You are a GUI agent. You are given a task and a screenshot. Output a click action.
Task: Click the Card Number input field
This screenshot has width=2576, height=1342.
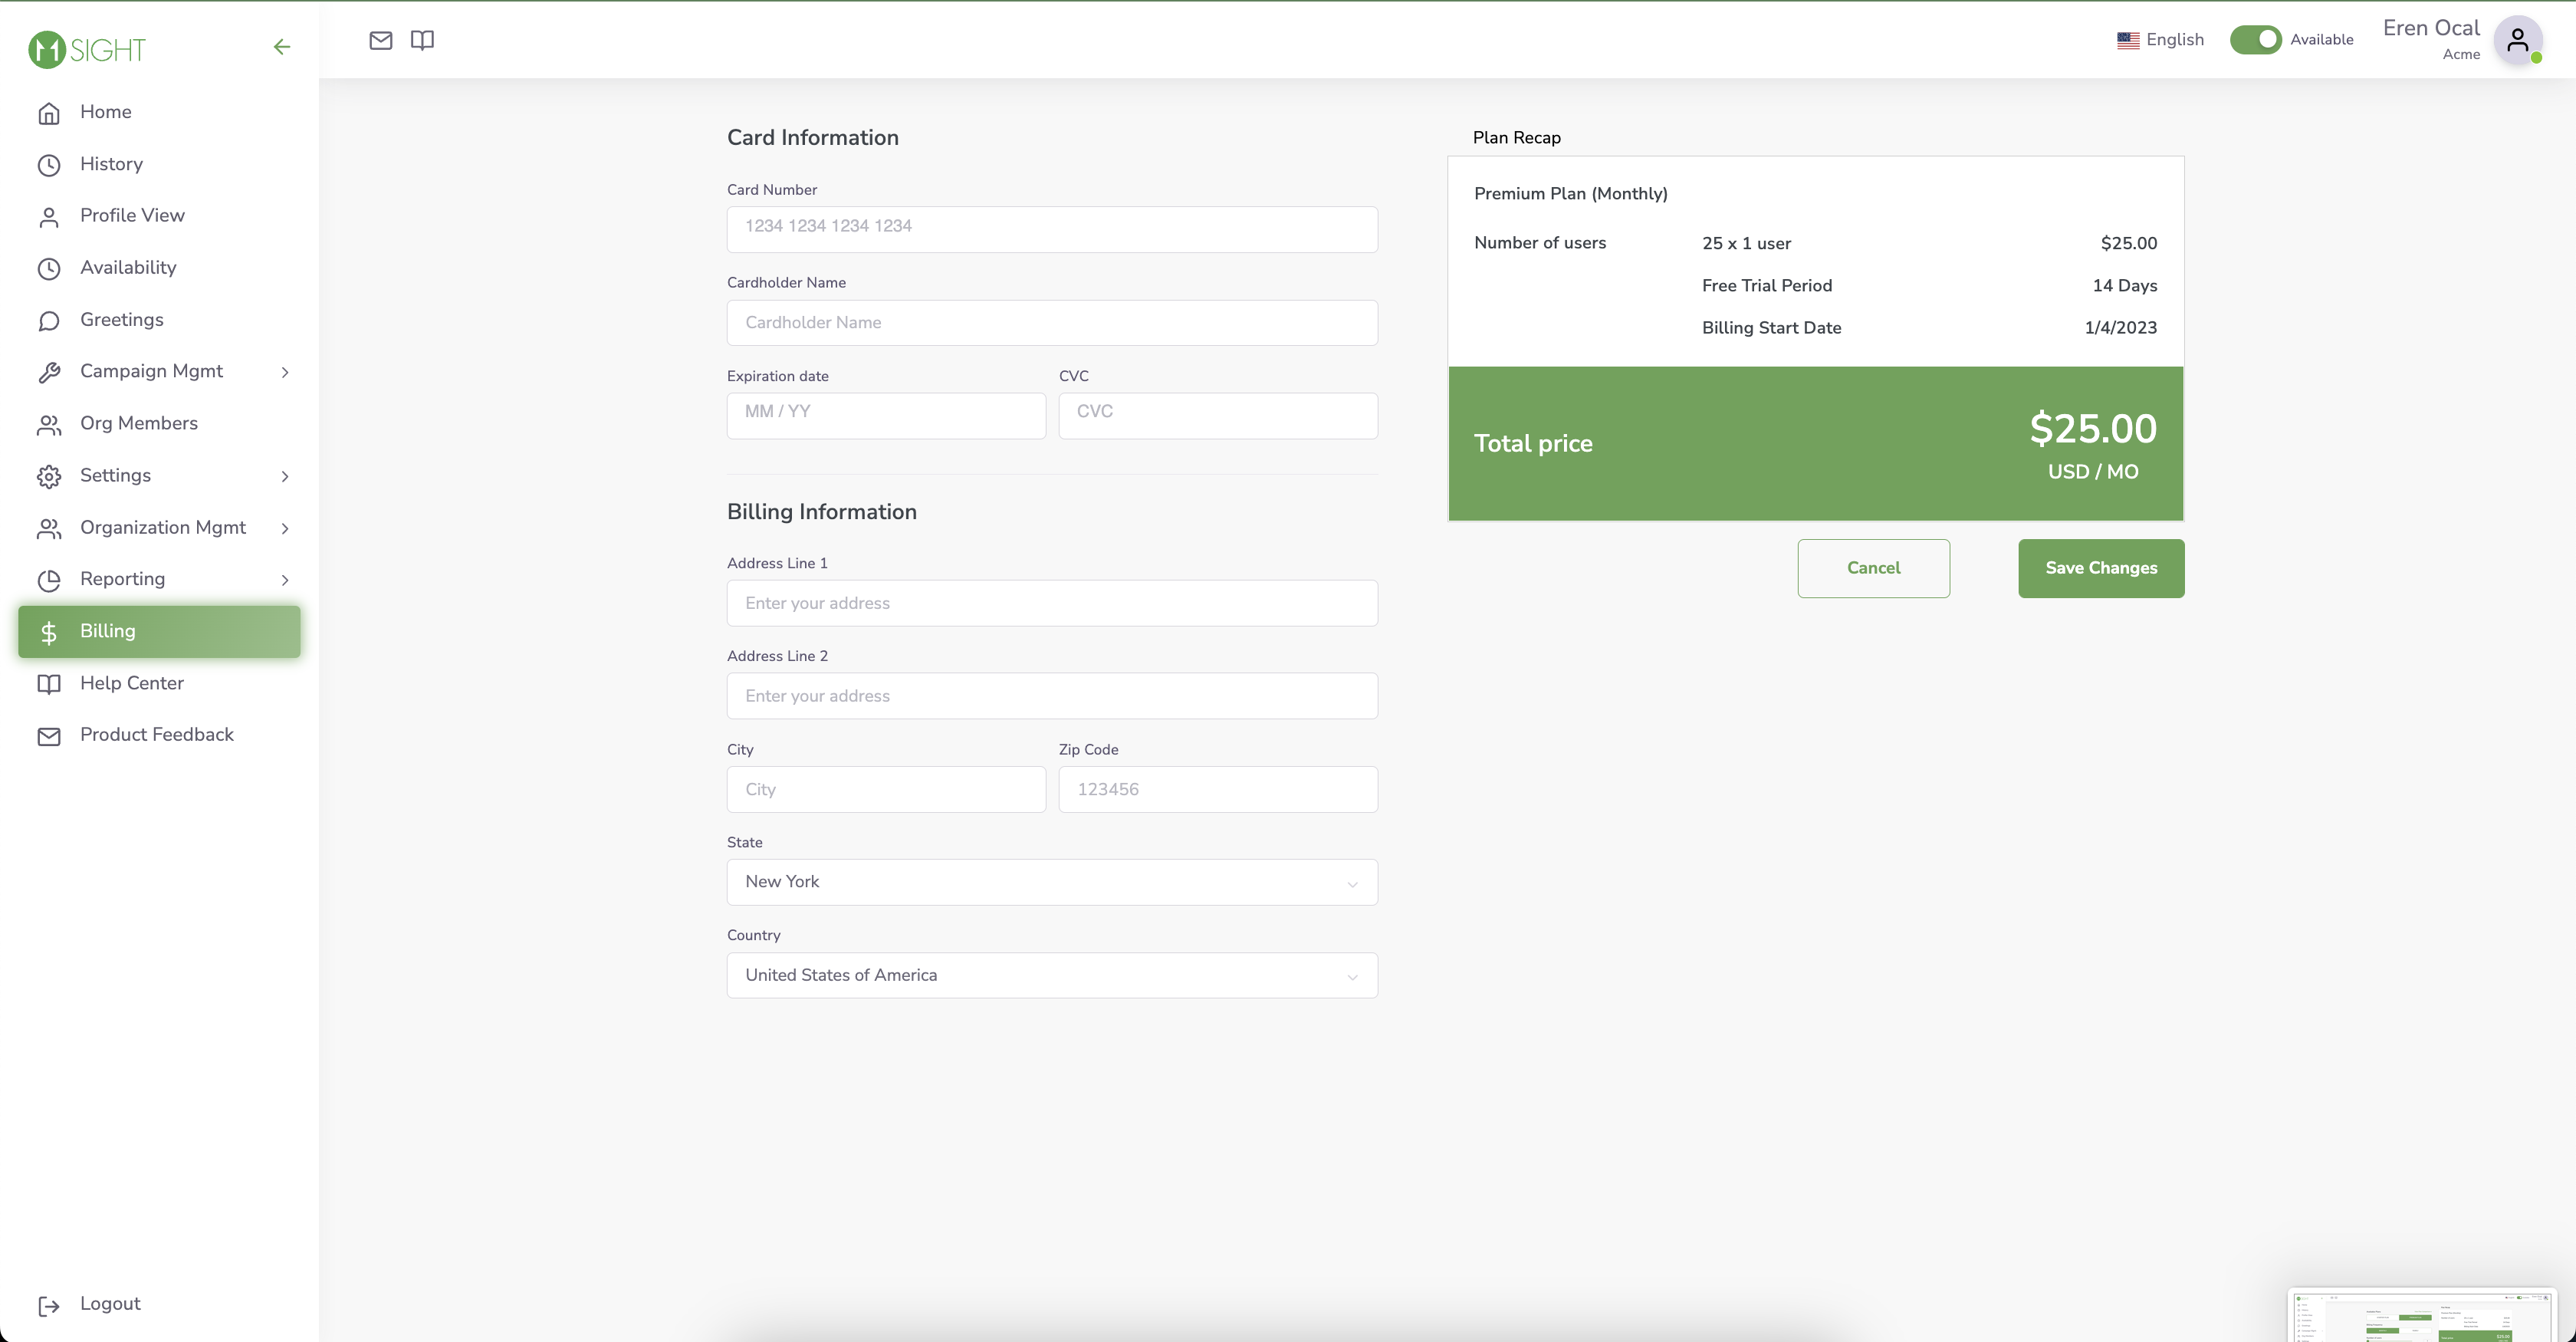click(x=1051, y=229)
